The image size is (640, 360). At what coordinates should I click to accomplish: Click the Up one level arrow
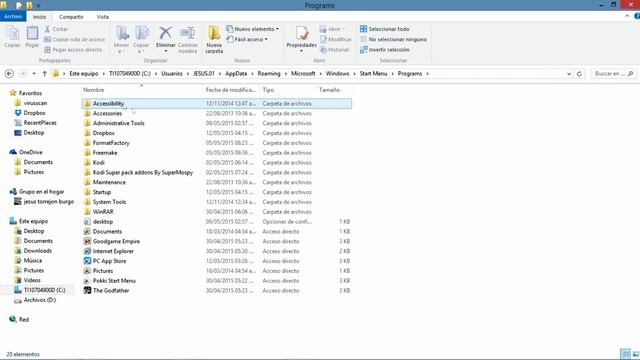[44, 73]
